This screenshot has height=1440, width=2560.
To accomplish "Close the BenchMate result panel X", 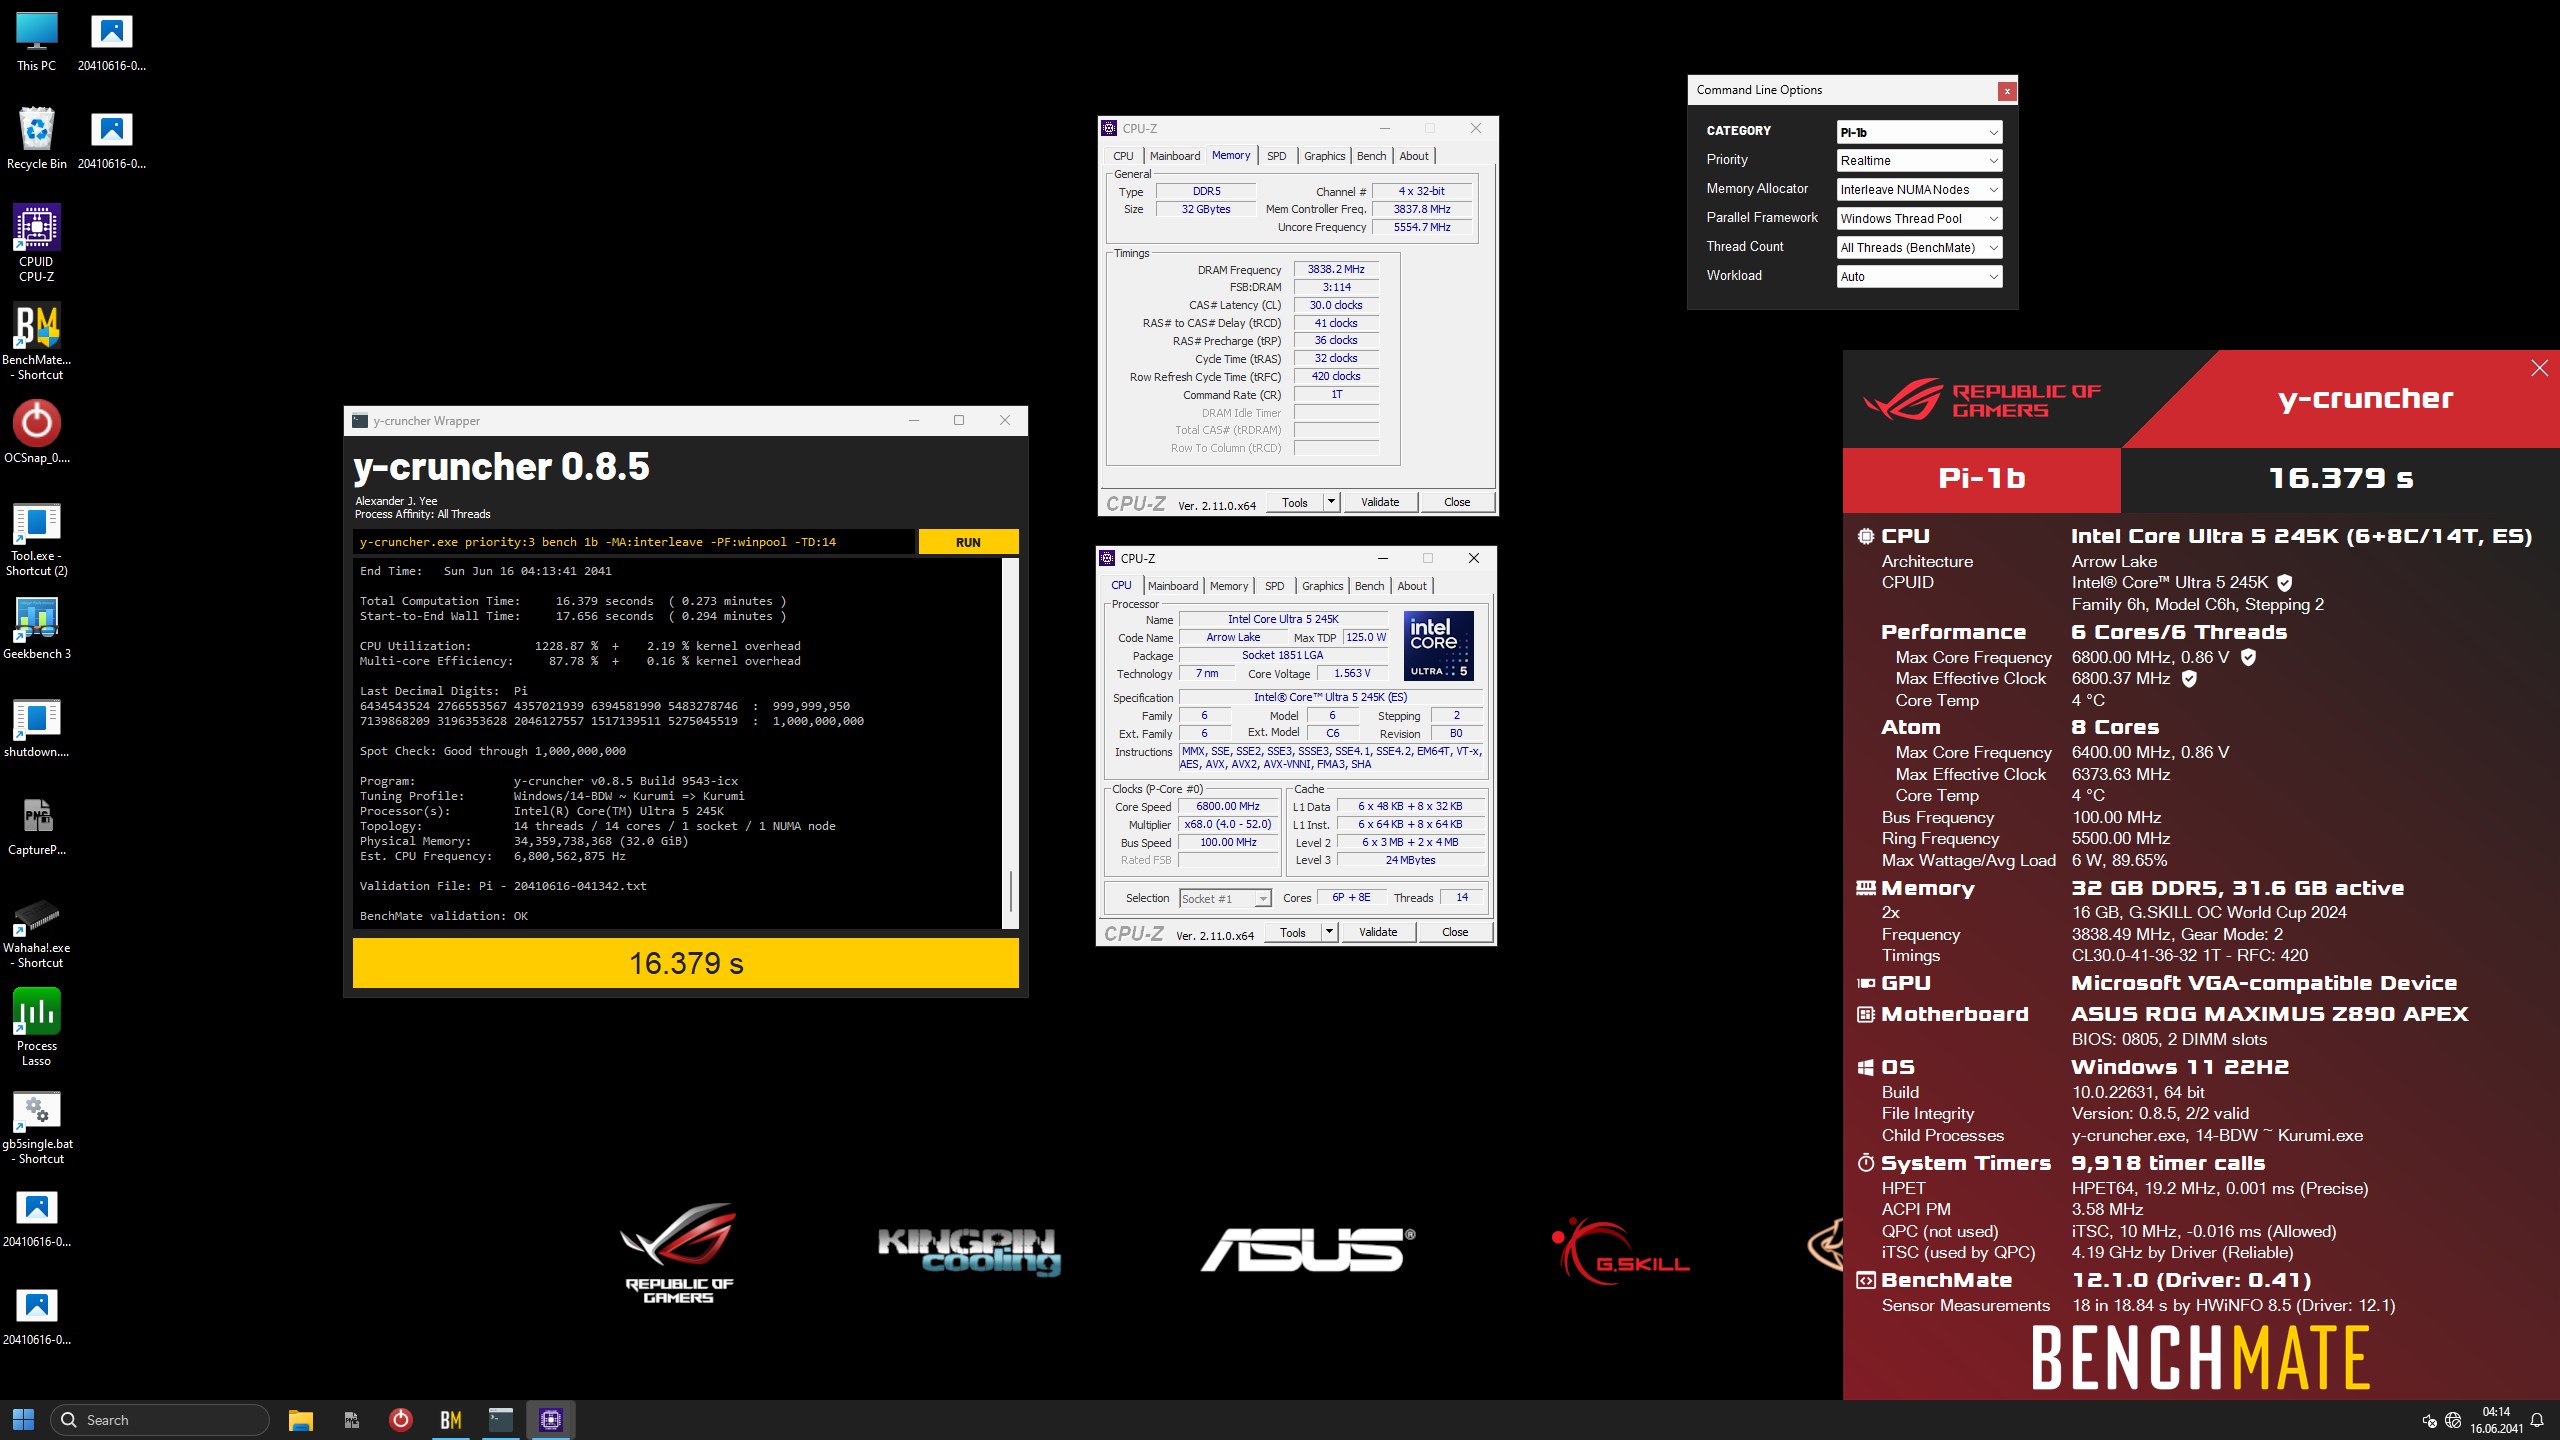I will 2539,368.
